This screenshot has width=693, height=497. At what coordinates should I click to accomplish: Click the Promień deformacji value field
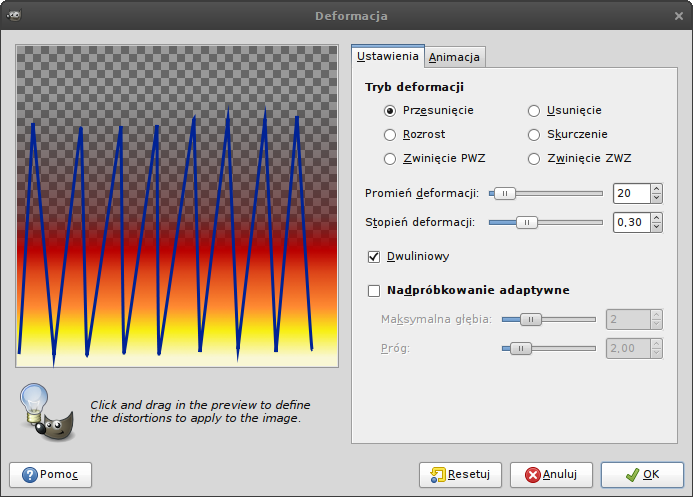tap(631, 193)
